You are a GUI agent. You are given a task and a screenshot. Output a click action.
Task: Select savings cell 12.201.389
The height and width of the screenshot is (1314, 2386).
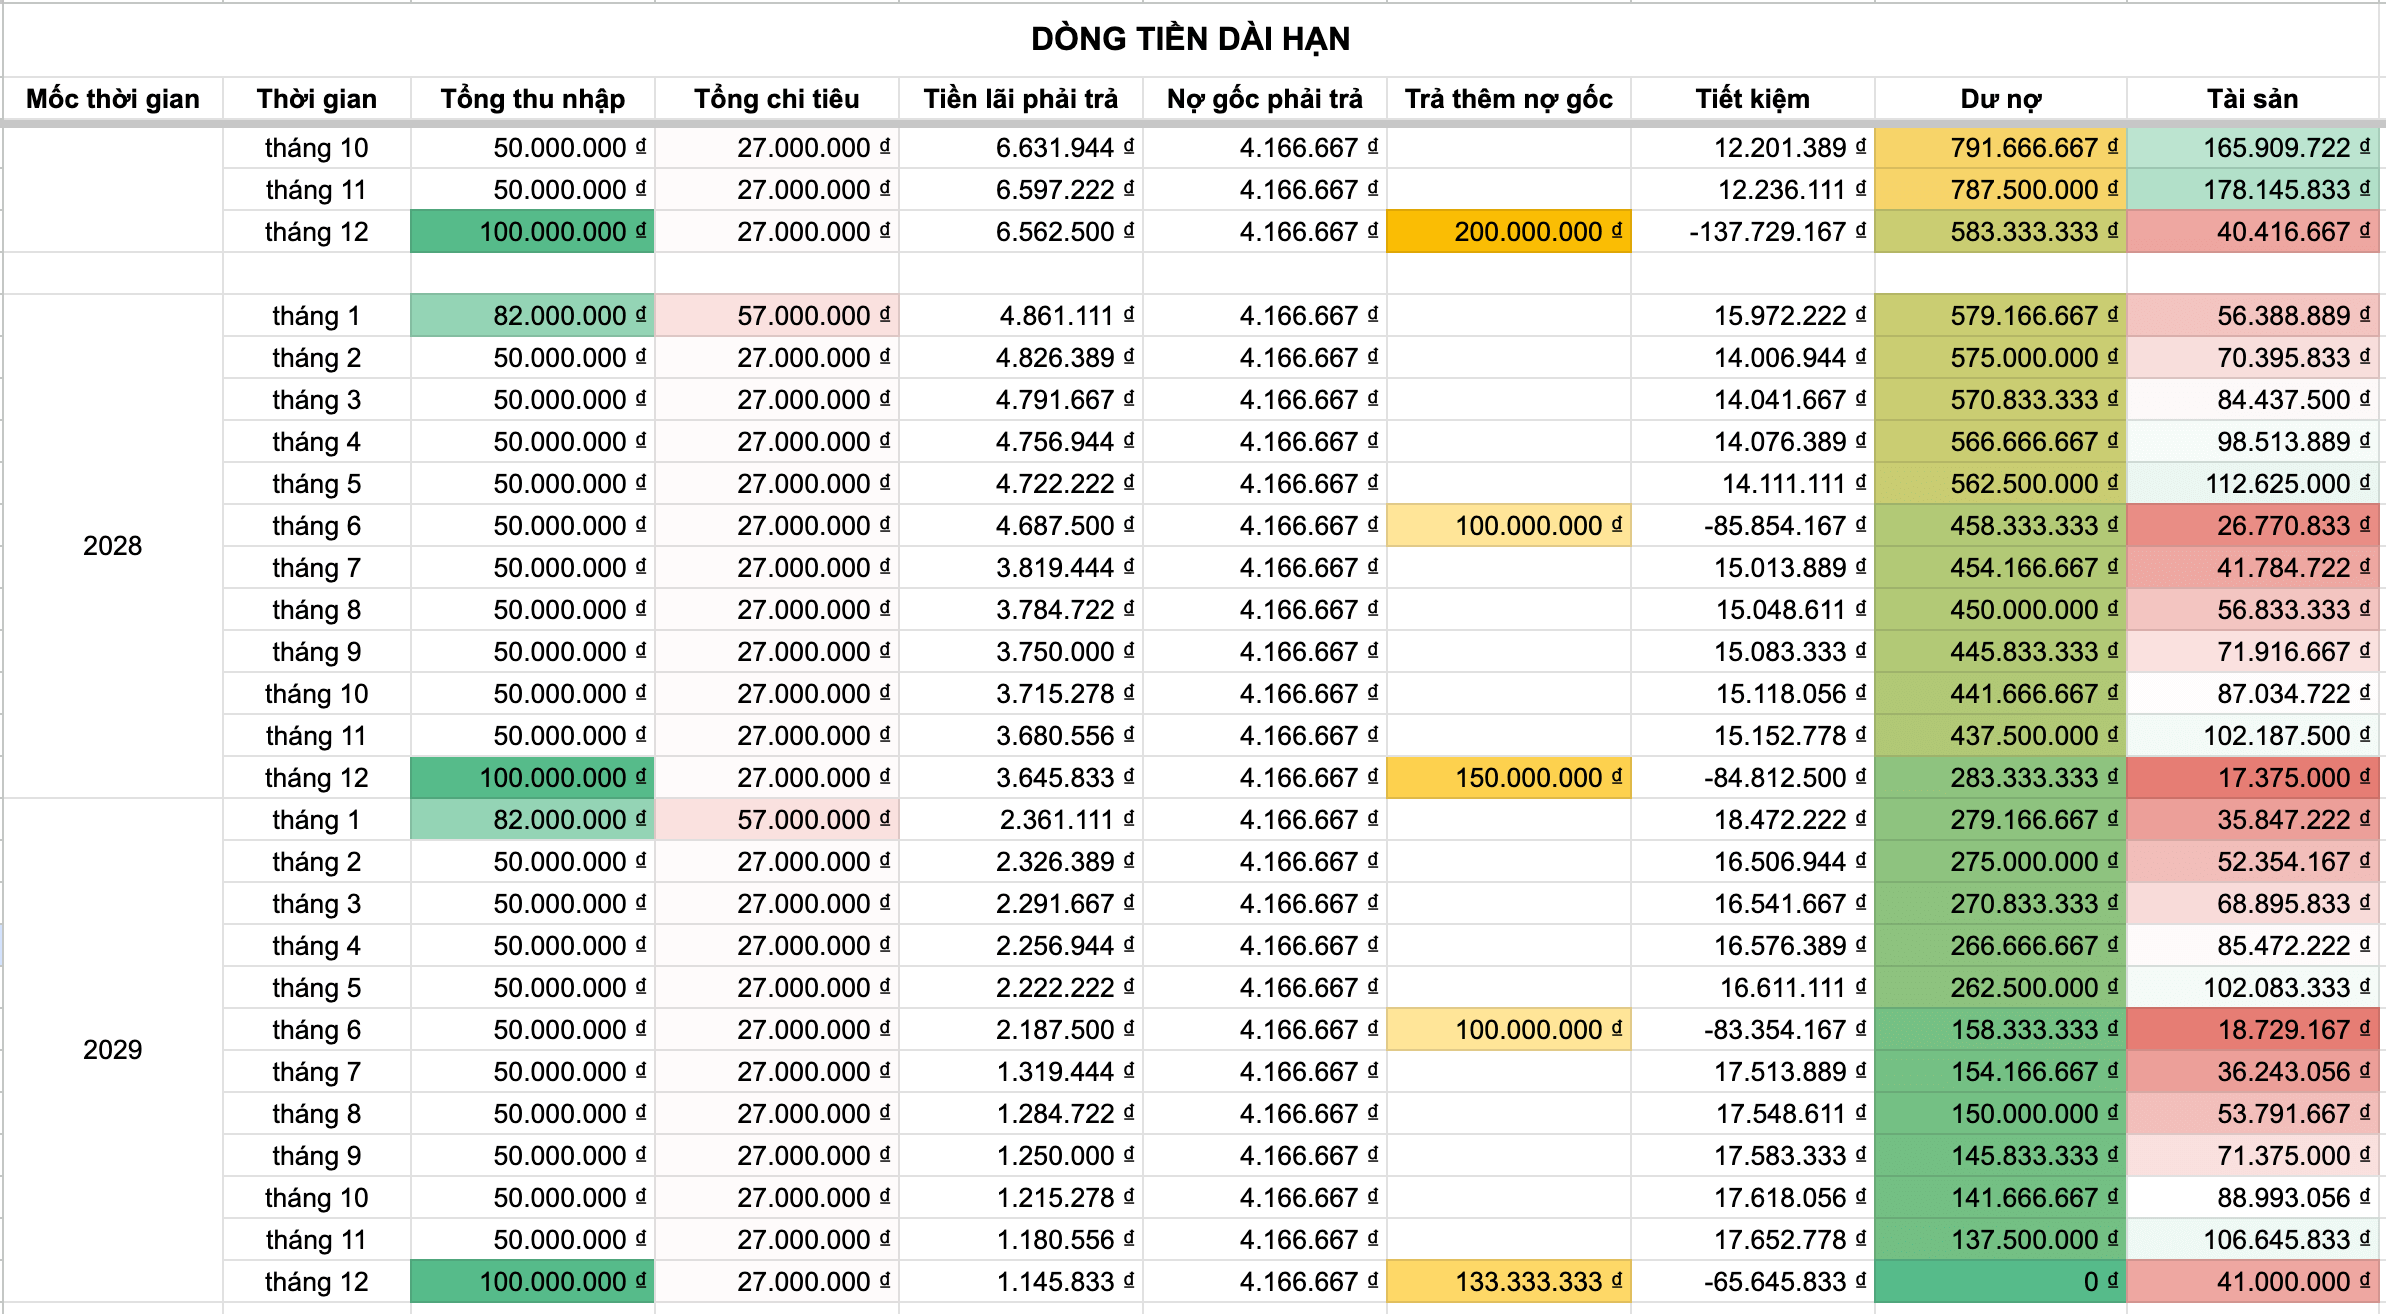coord(1753,148)
